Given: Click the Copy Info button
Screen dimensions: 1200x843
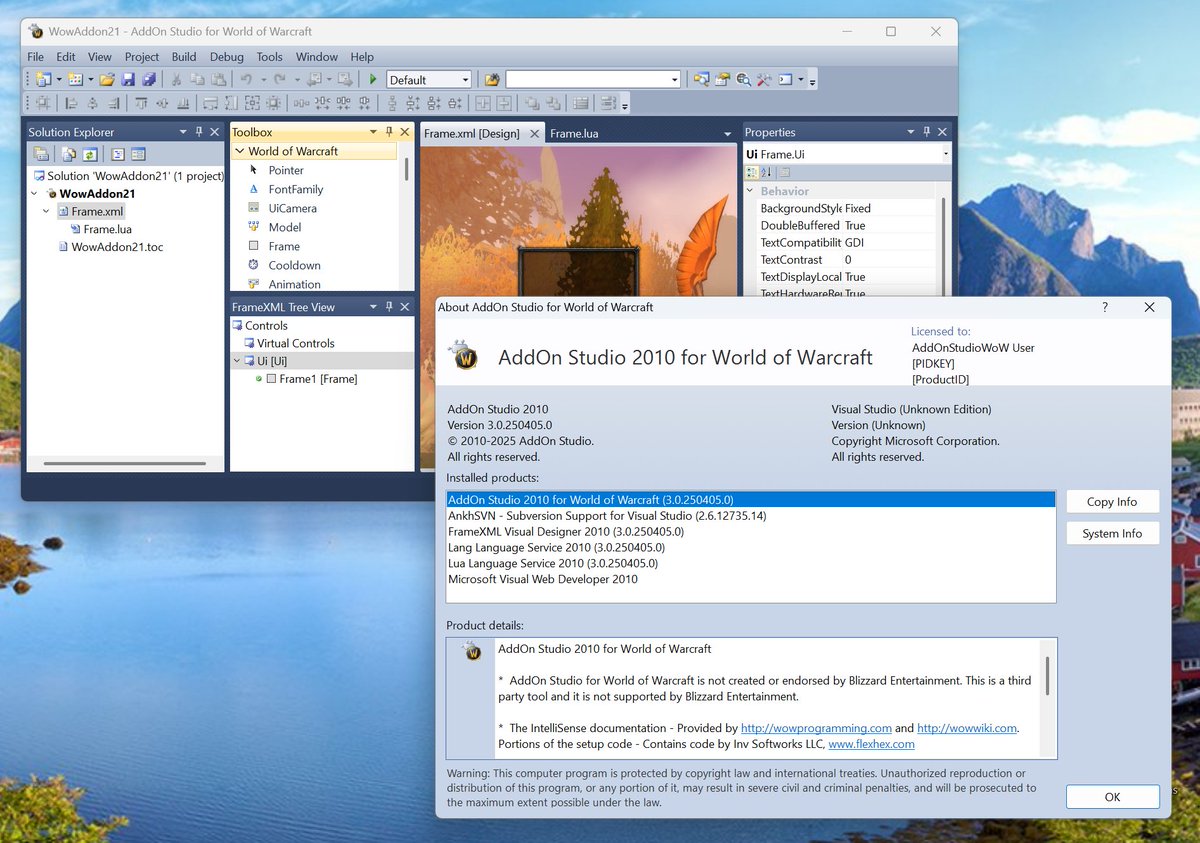Looking at the screenshot, I should click(1112, 502).
